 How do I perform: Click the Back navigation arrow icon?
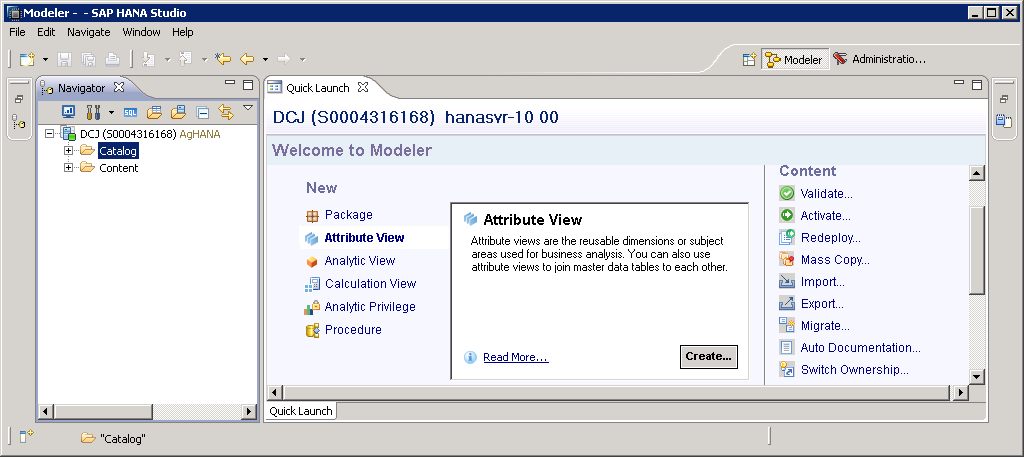247,60
